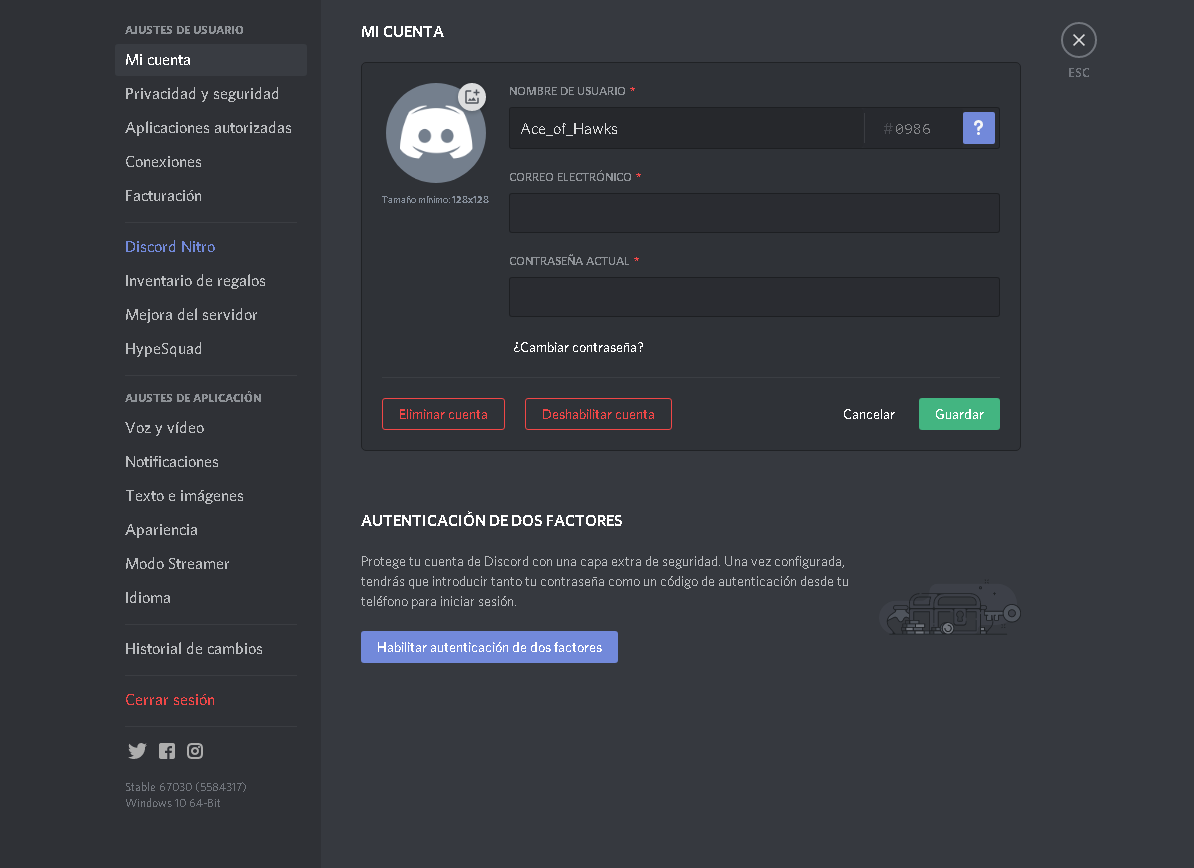1194x868 pixels.
Task: Close settings with the X button
Action: click(x=1078, y=40)
